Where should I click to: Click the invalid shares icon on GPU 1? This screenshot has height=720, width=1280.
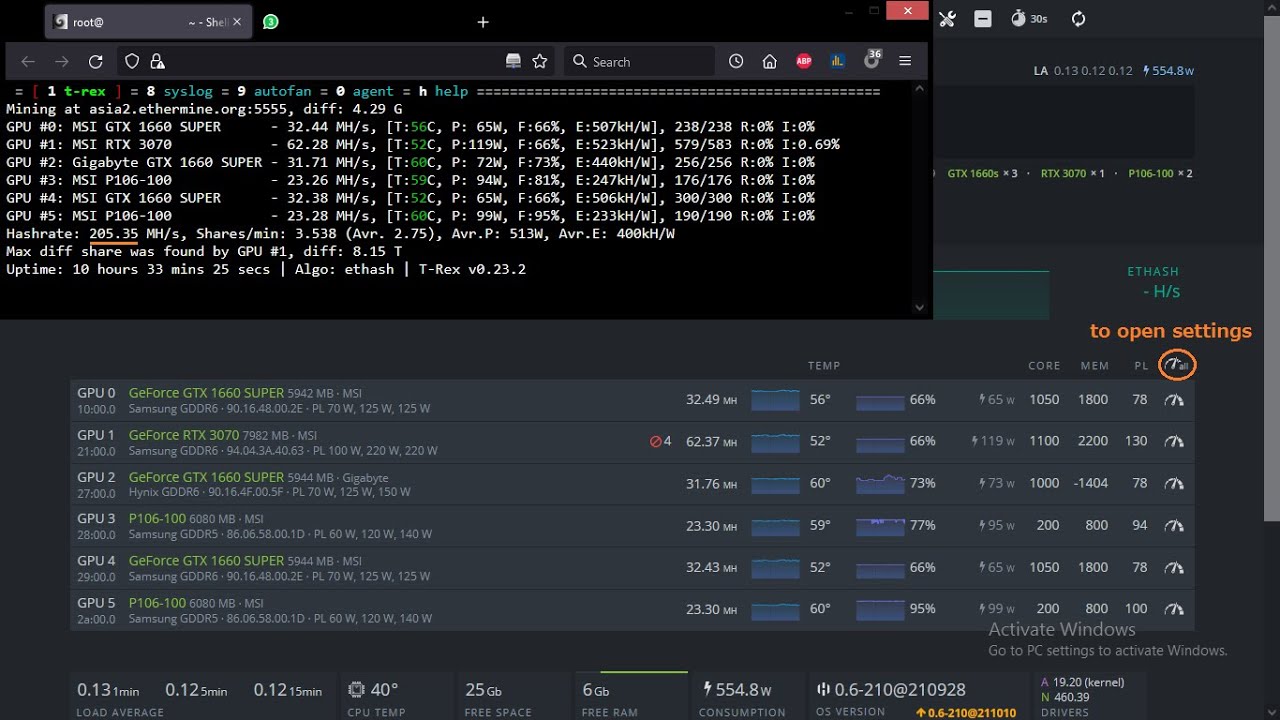tap(656, 441)
